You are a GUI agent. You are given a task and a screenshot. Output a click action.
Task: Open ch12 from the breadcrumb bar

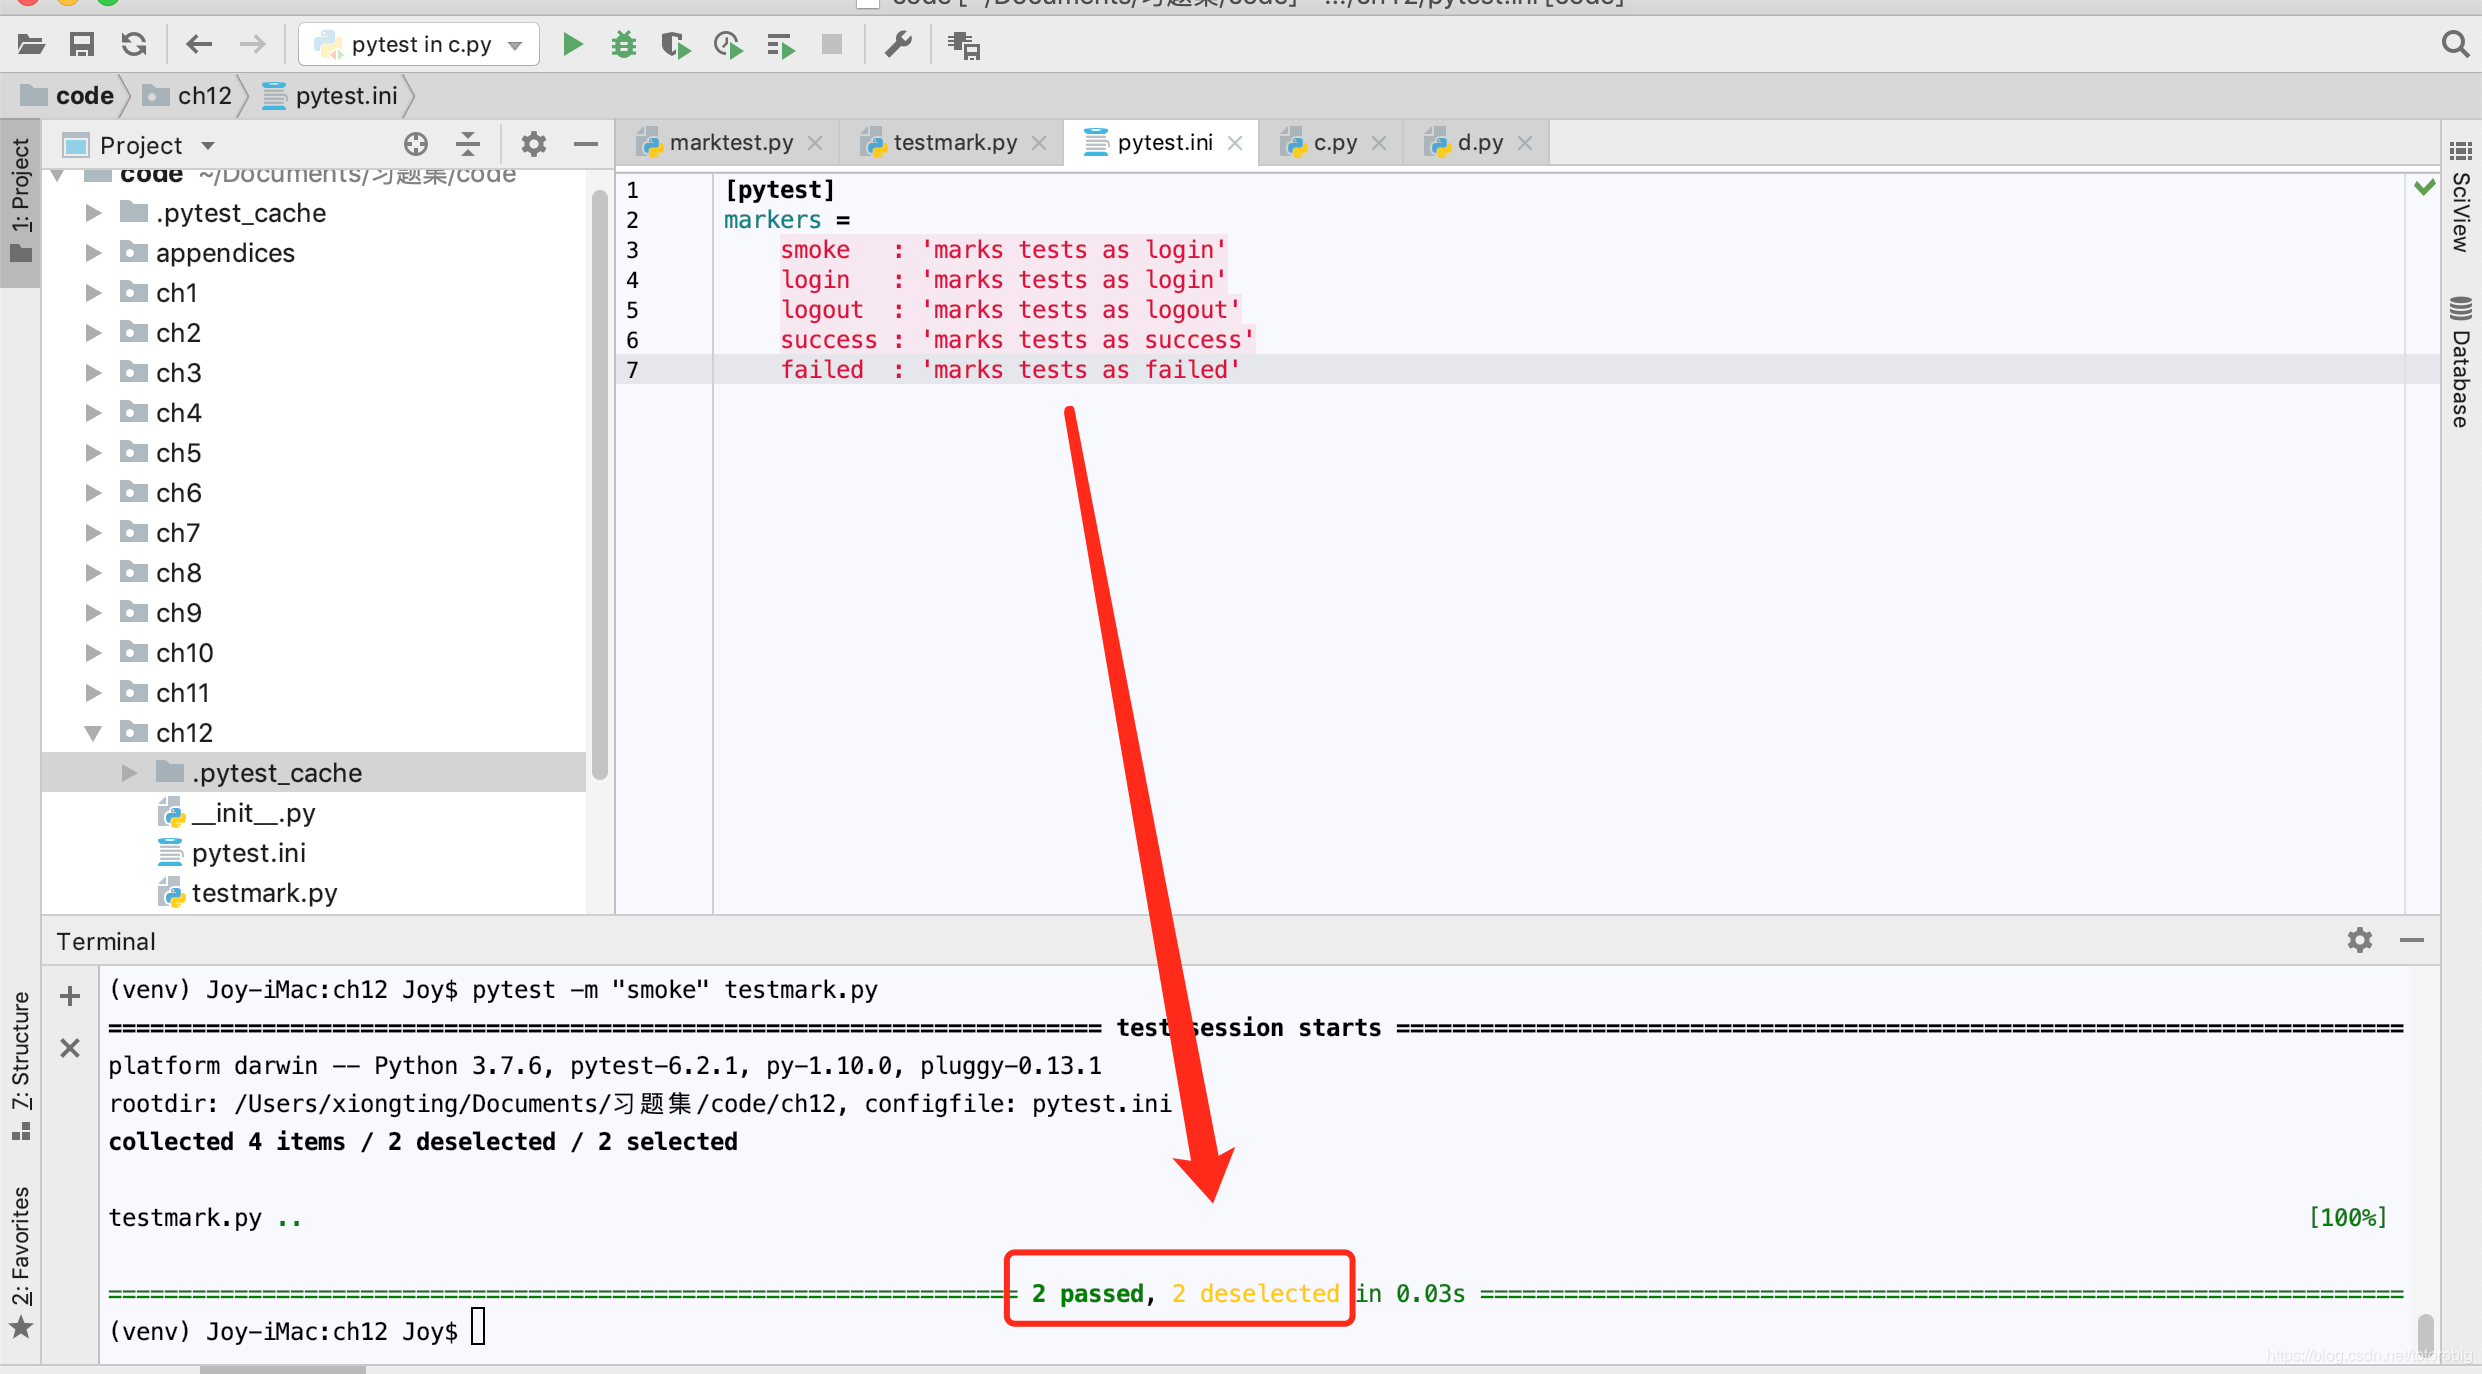[x=201, y=95]
